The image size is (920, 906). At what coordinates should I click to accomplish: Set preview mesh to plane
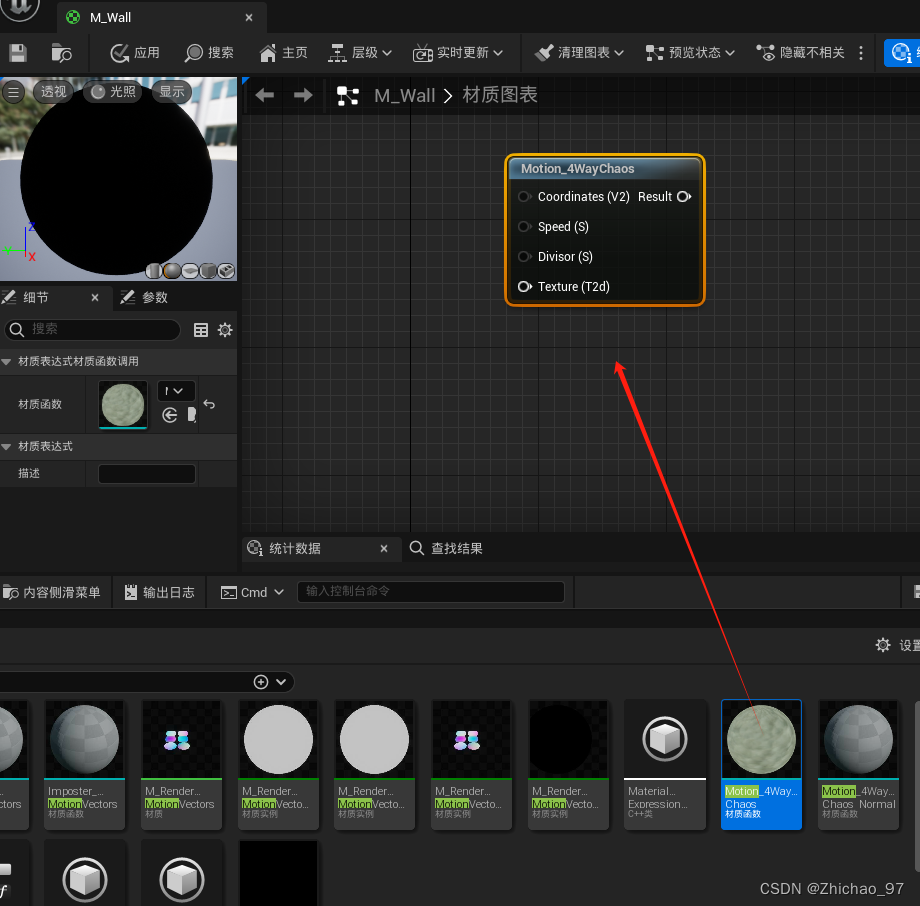tap(190, 271)
